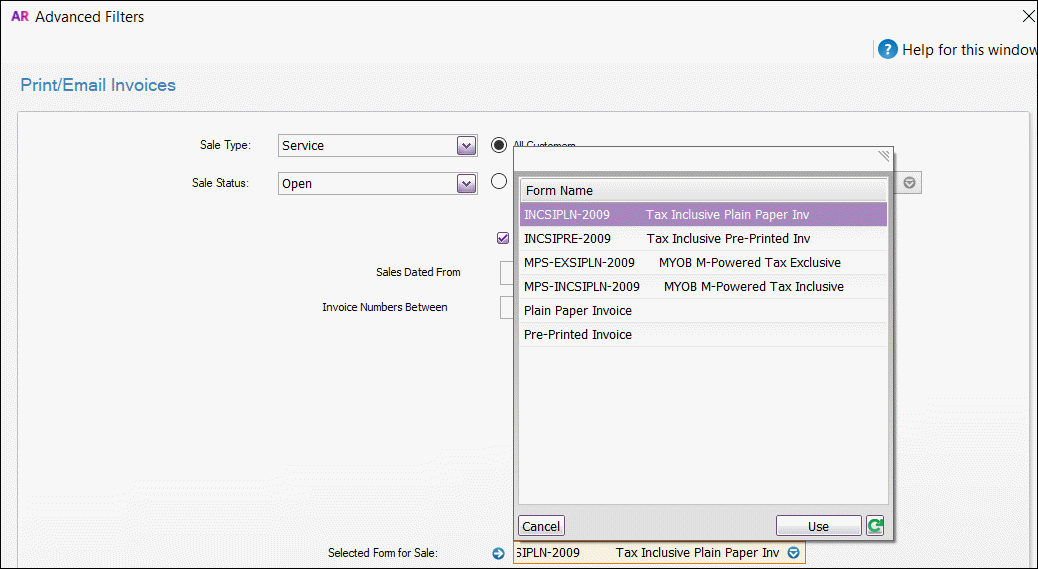Click the Selected Form for Sale label
Screen dimensions: 1038x569
pos(383,553)
